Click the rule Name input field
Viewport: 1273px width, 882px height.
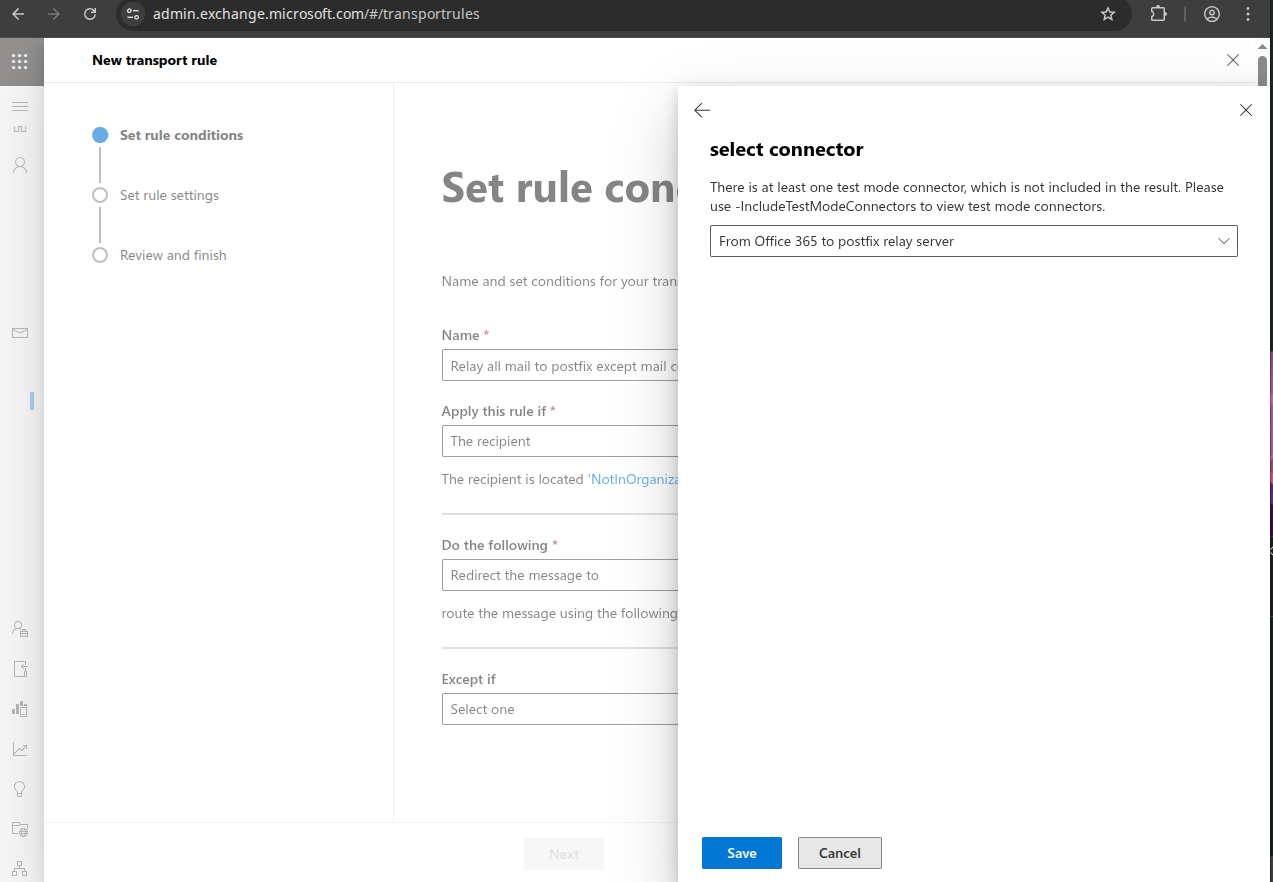coord(560,366)
